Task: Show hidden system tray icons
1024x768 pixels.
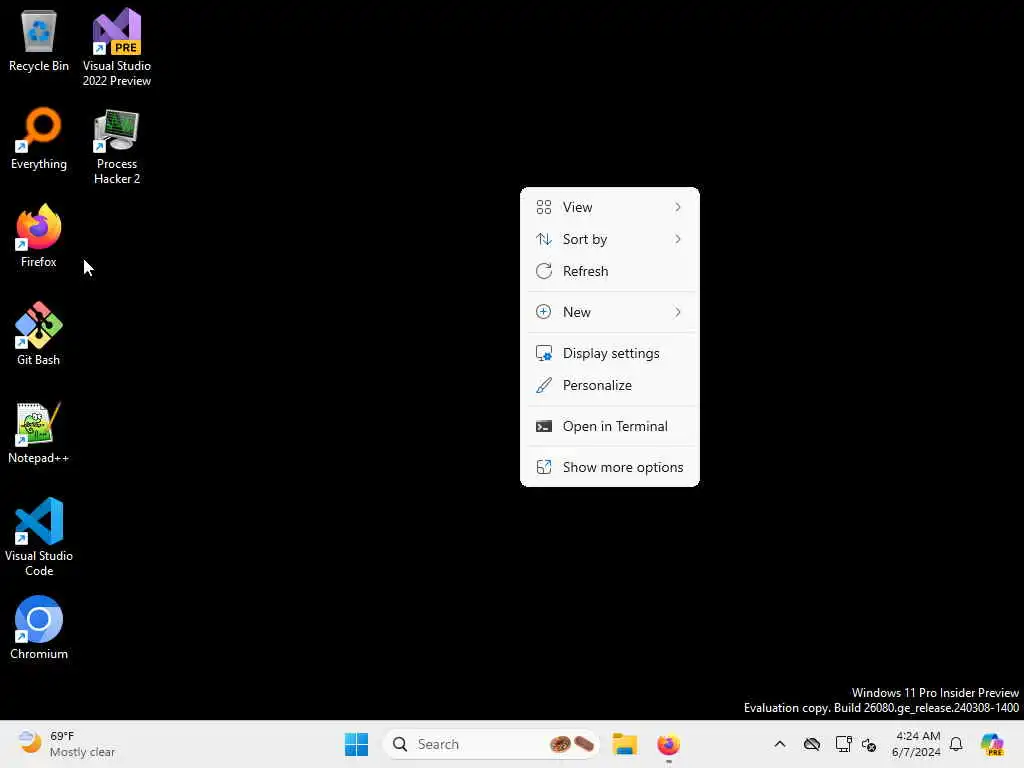Action: (x=780, y=744)
